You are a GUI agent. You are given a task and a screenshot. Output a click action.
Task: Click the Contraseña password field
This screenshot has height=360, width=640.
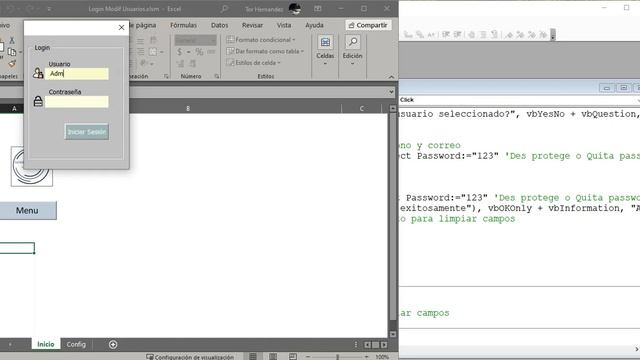[77, 102]
